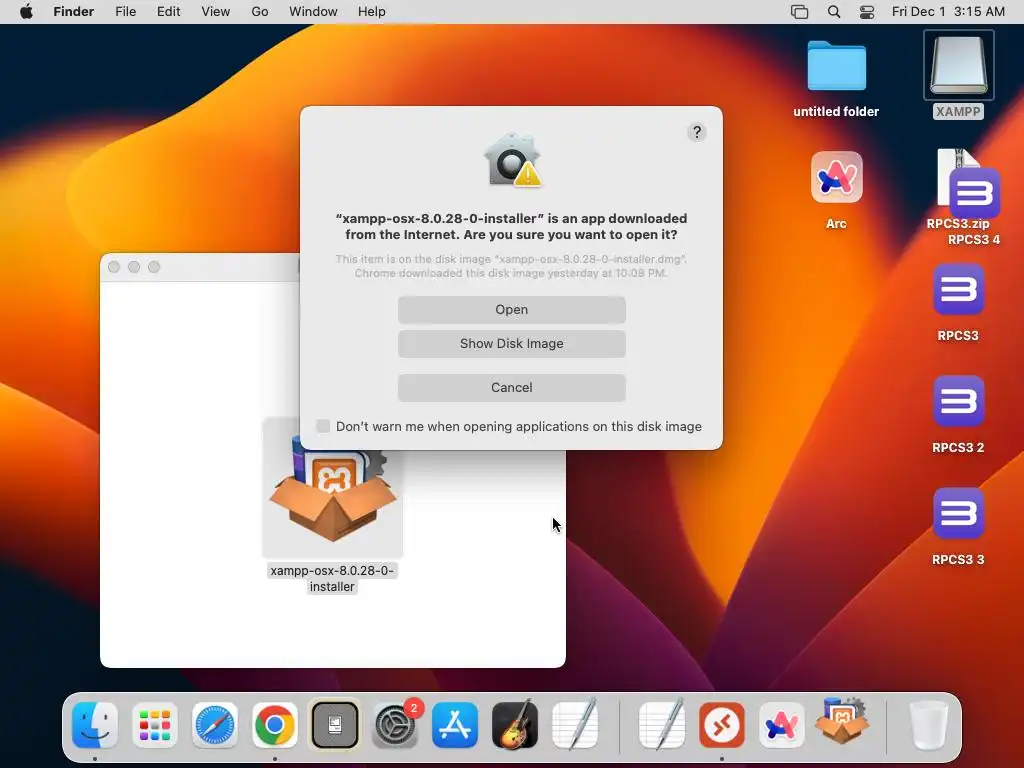
Task: Open TextEdit document right of Dock divider
Action: coord(662,724)
